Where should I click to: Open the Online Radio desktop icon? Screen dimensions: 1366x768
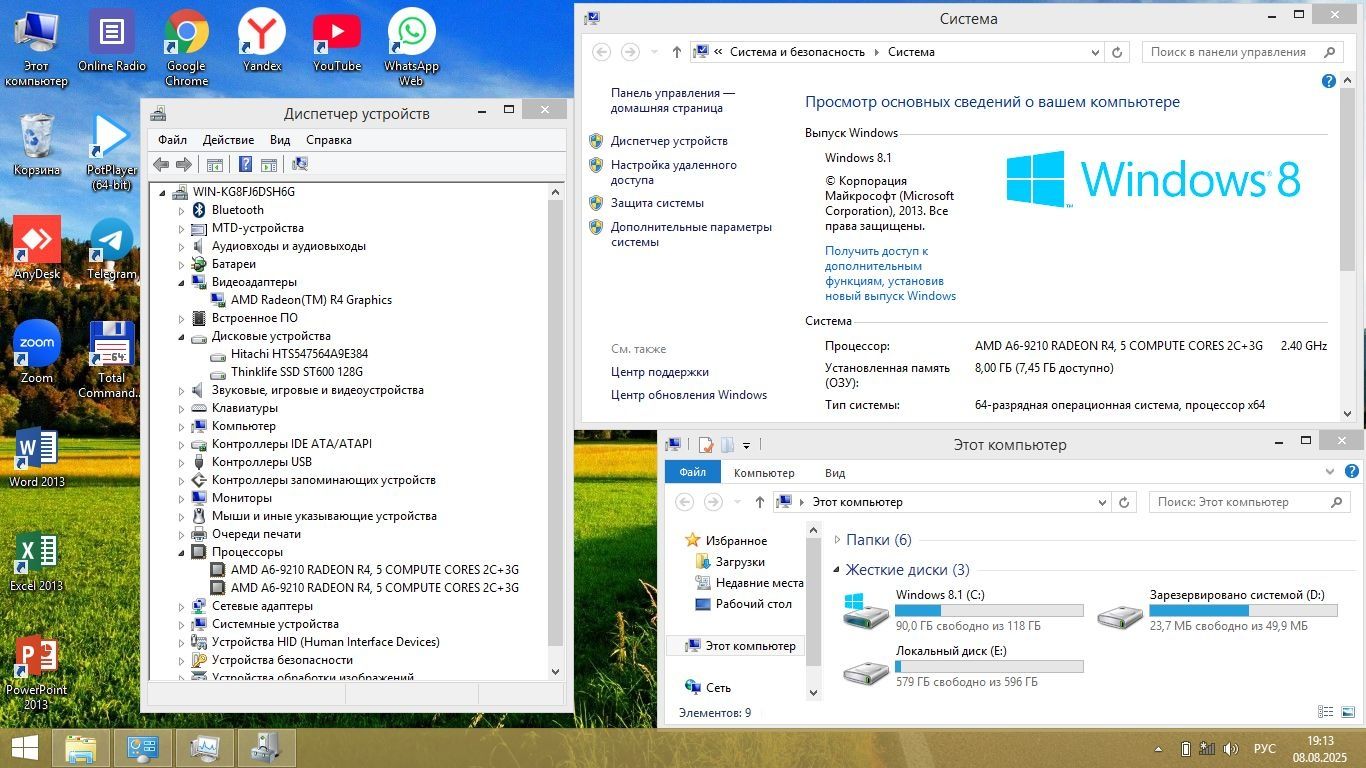[x=111, y=41]
